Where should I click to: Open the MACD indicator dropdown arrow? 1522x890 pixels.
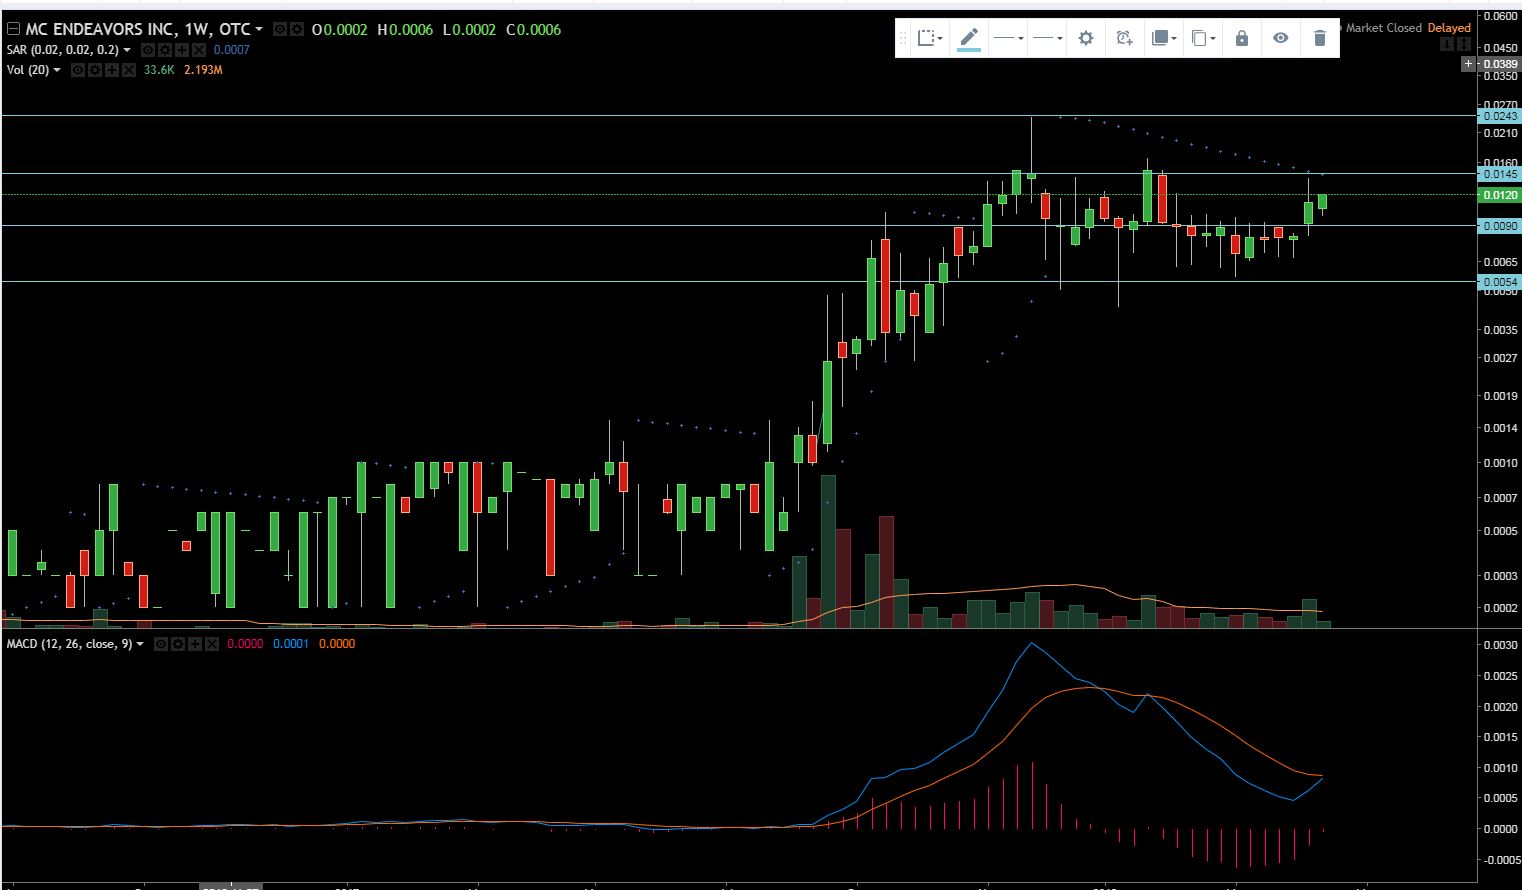tap(140, 644)
